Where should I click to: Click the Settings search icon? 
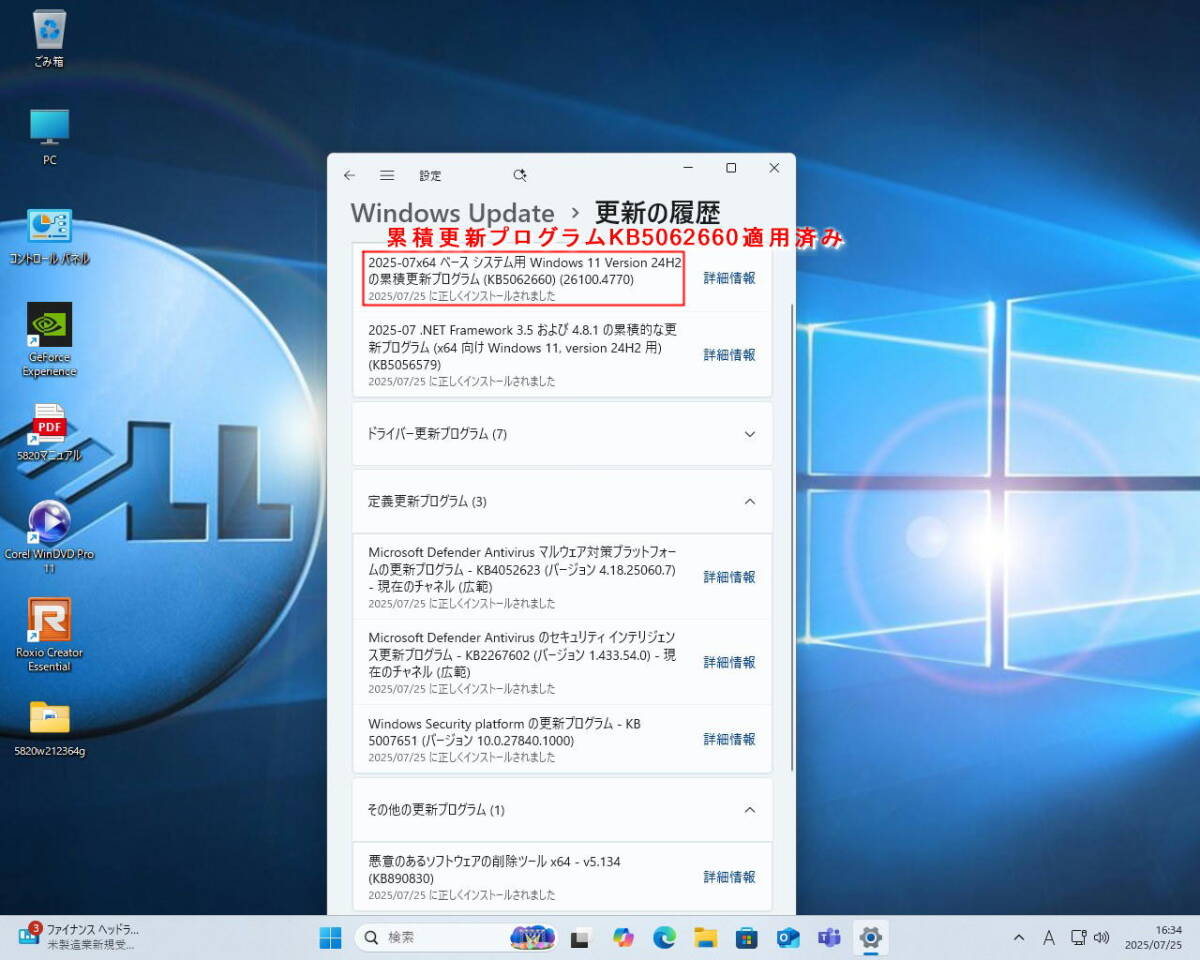point(519,175)
